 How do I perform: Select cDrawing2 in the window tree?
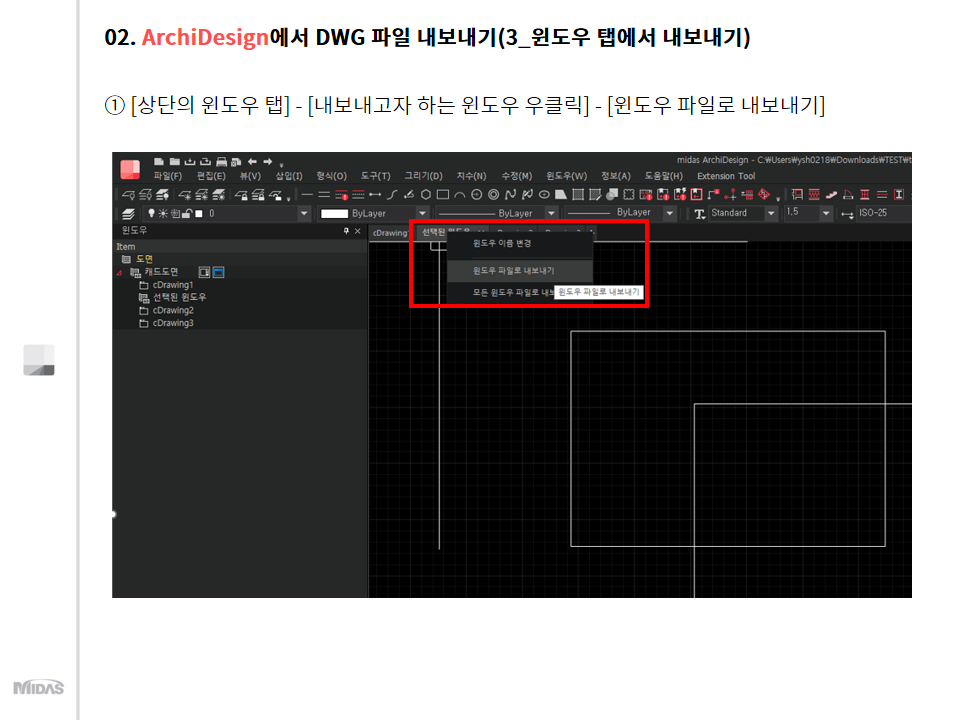point(173,310)
